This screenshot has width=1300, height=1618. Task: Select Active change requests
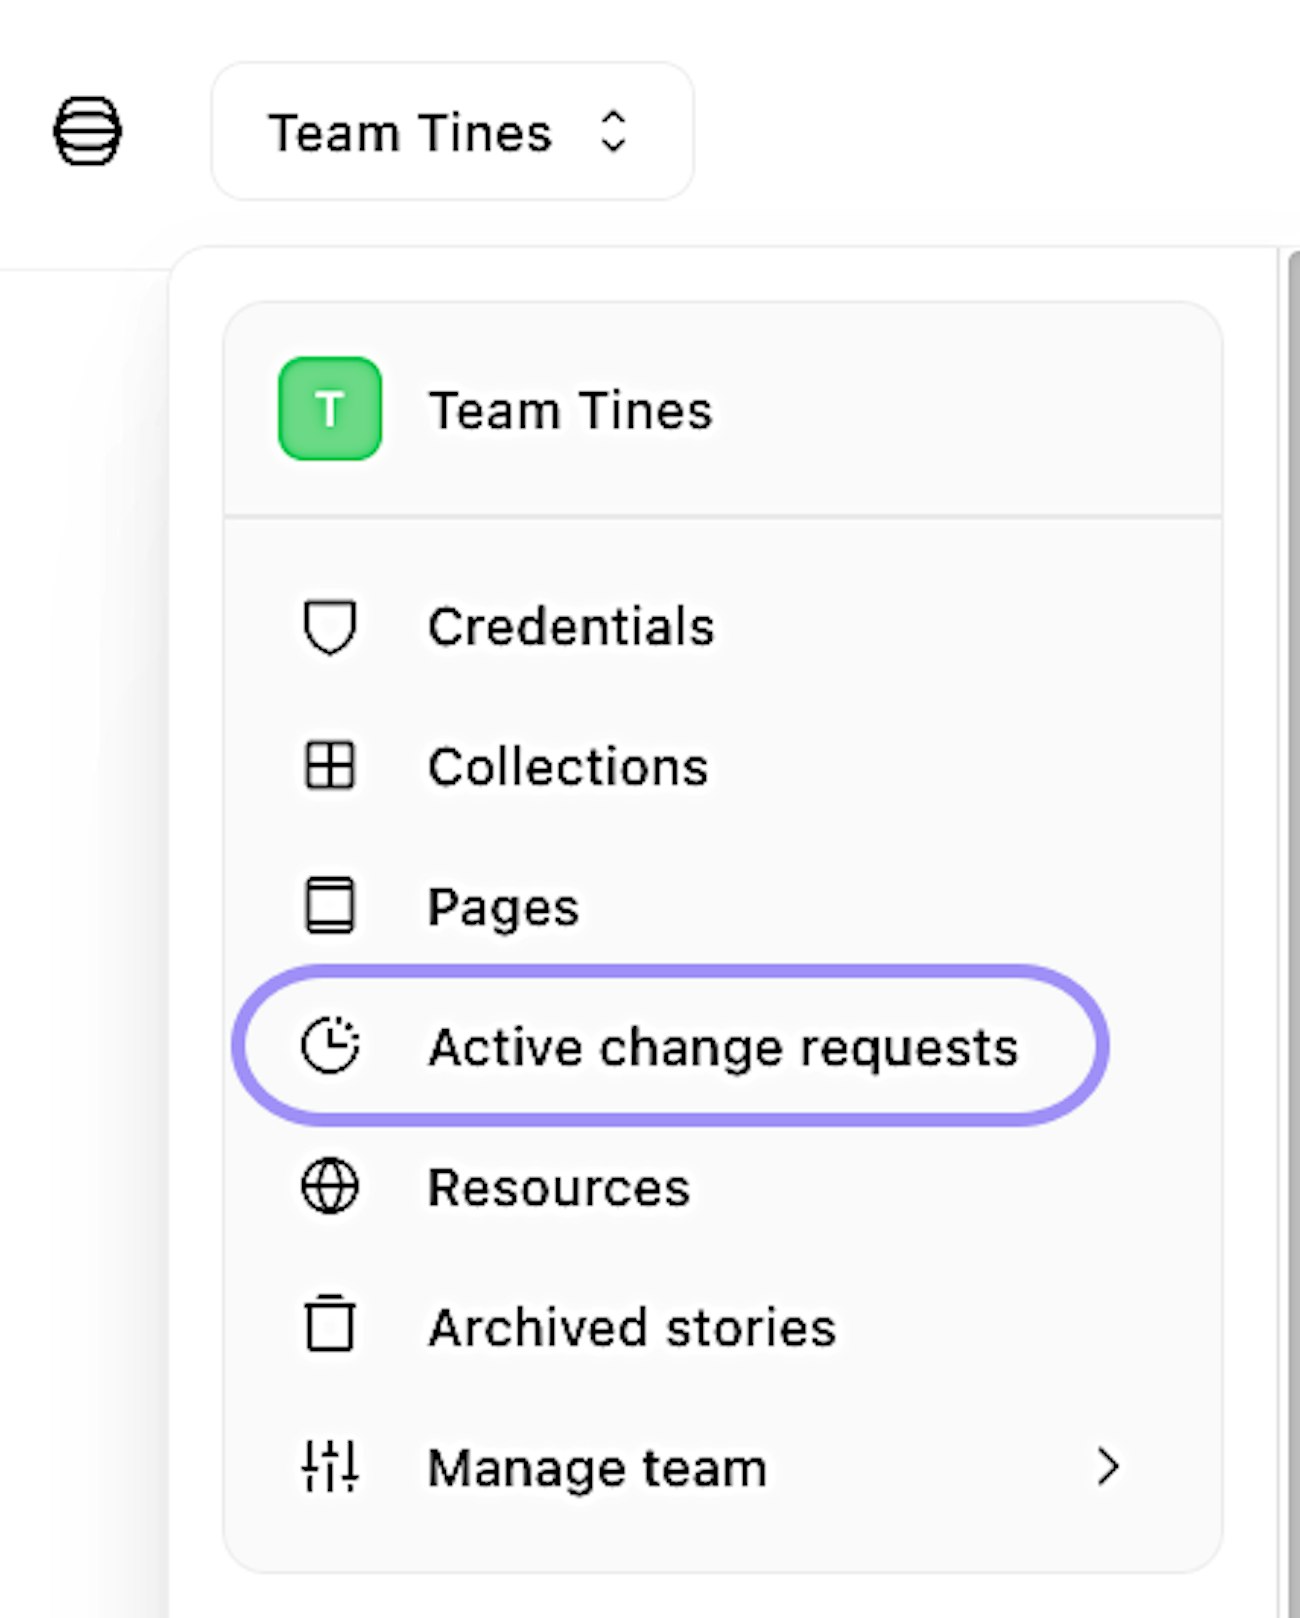tap(722, 1047)
